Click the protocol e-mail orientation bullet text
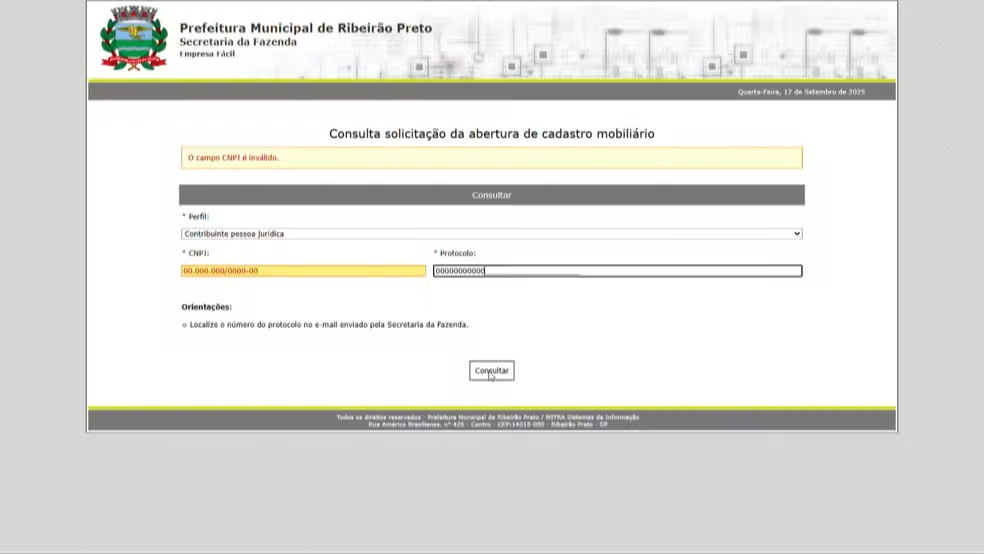 click(328, 325)
